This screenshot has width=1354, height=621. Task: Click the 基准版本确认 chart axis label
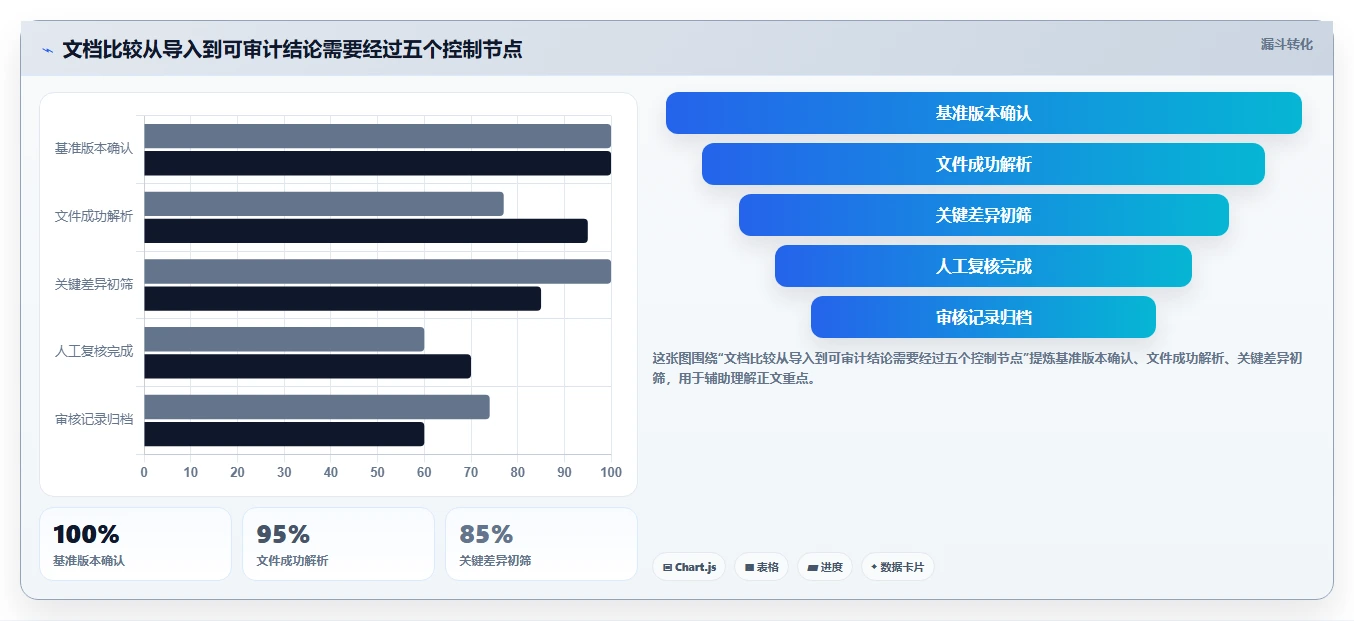[x=94, y=148]
